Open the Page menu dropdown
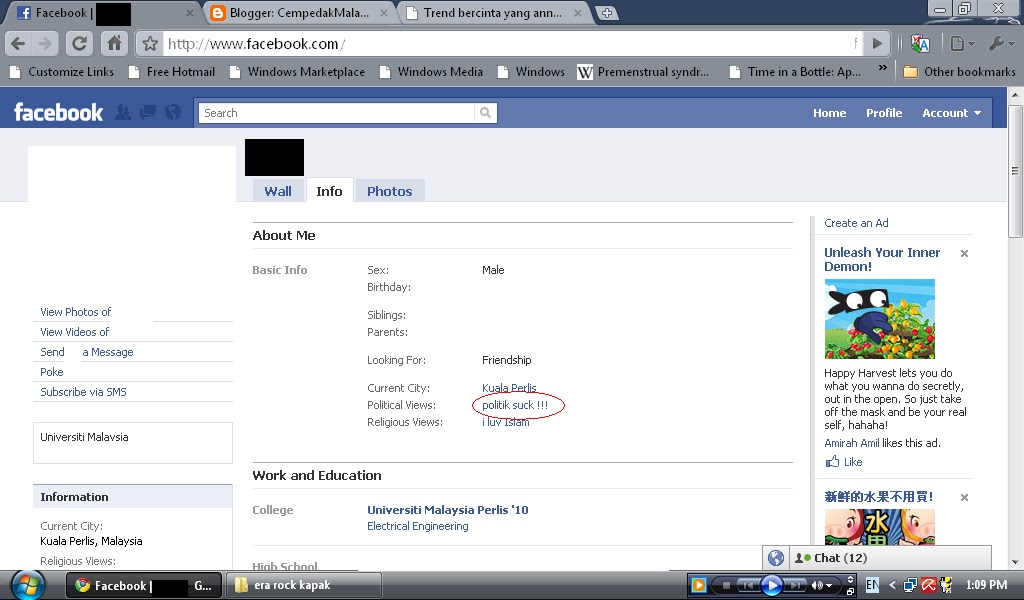The image size is (1024, 600). (x=962, y=44)
